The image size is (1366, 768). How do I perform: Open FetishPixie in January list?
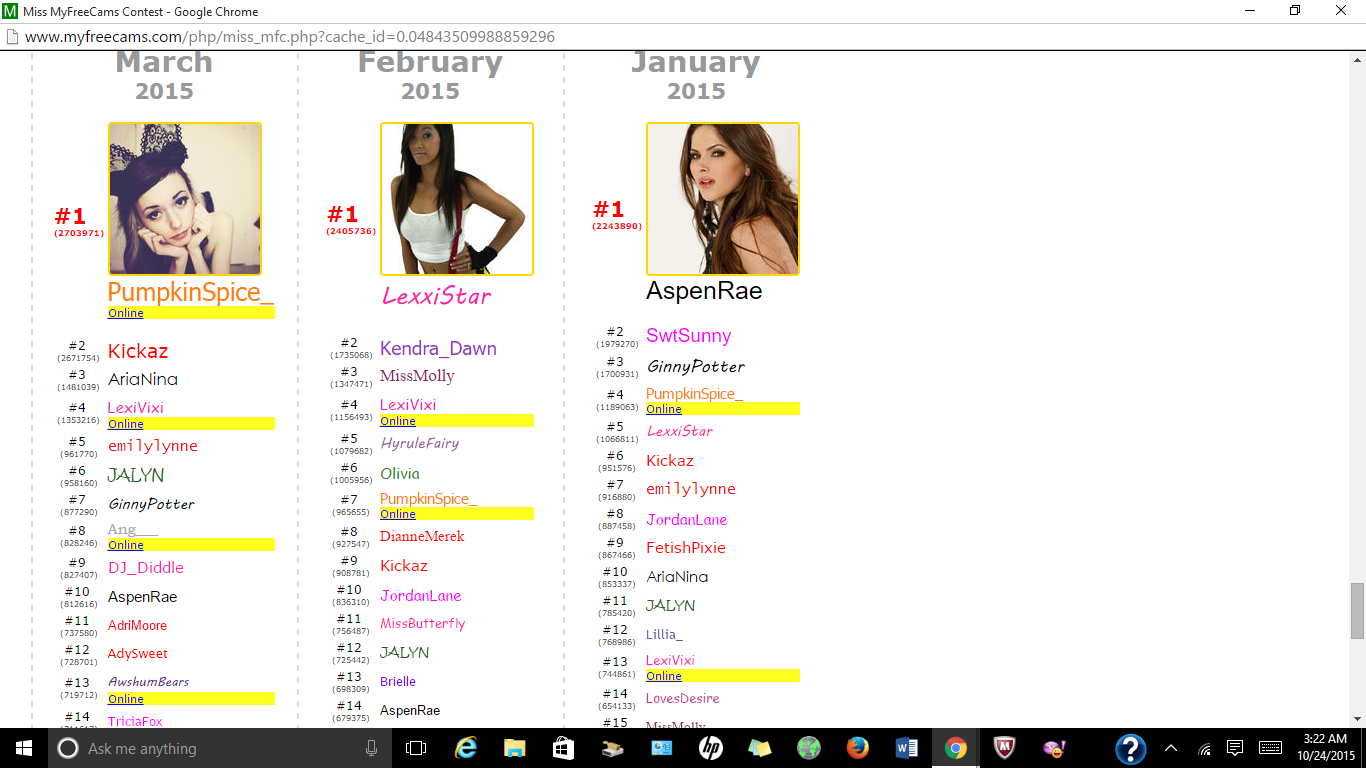pyautogui.click(x=686, y=547)
